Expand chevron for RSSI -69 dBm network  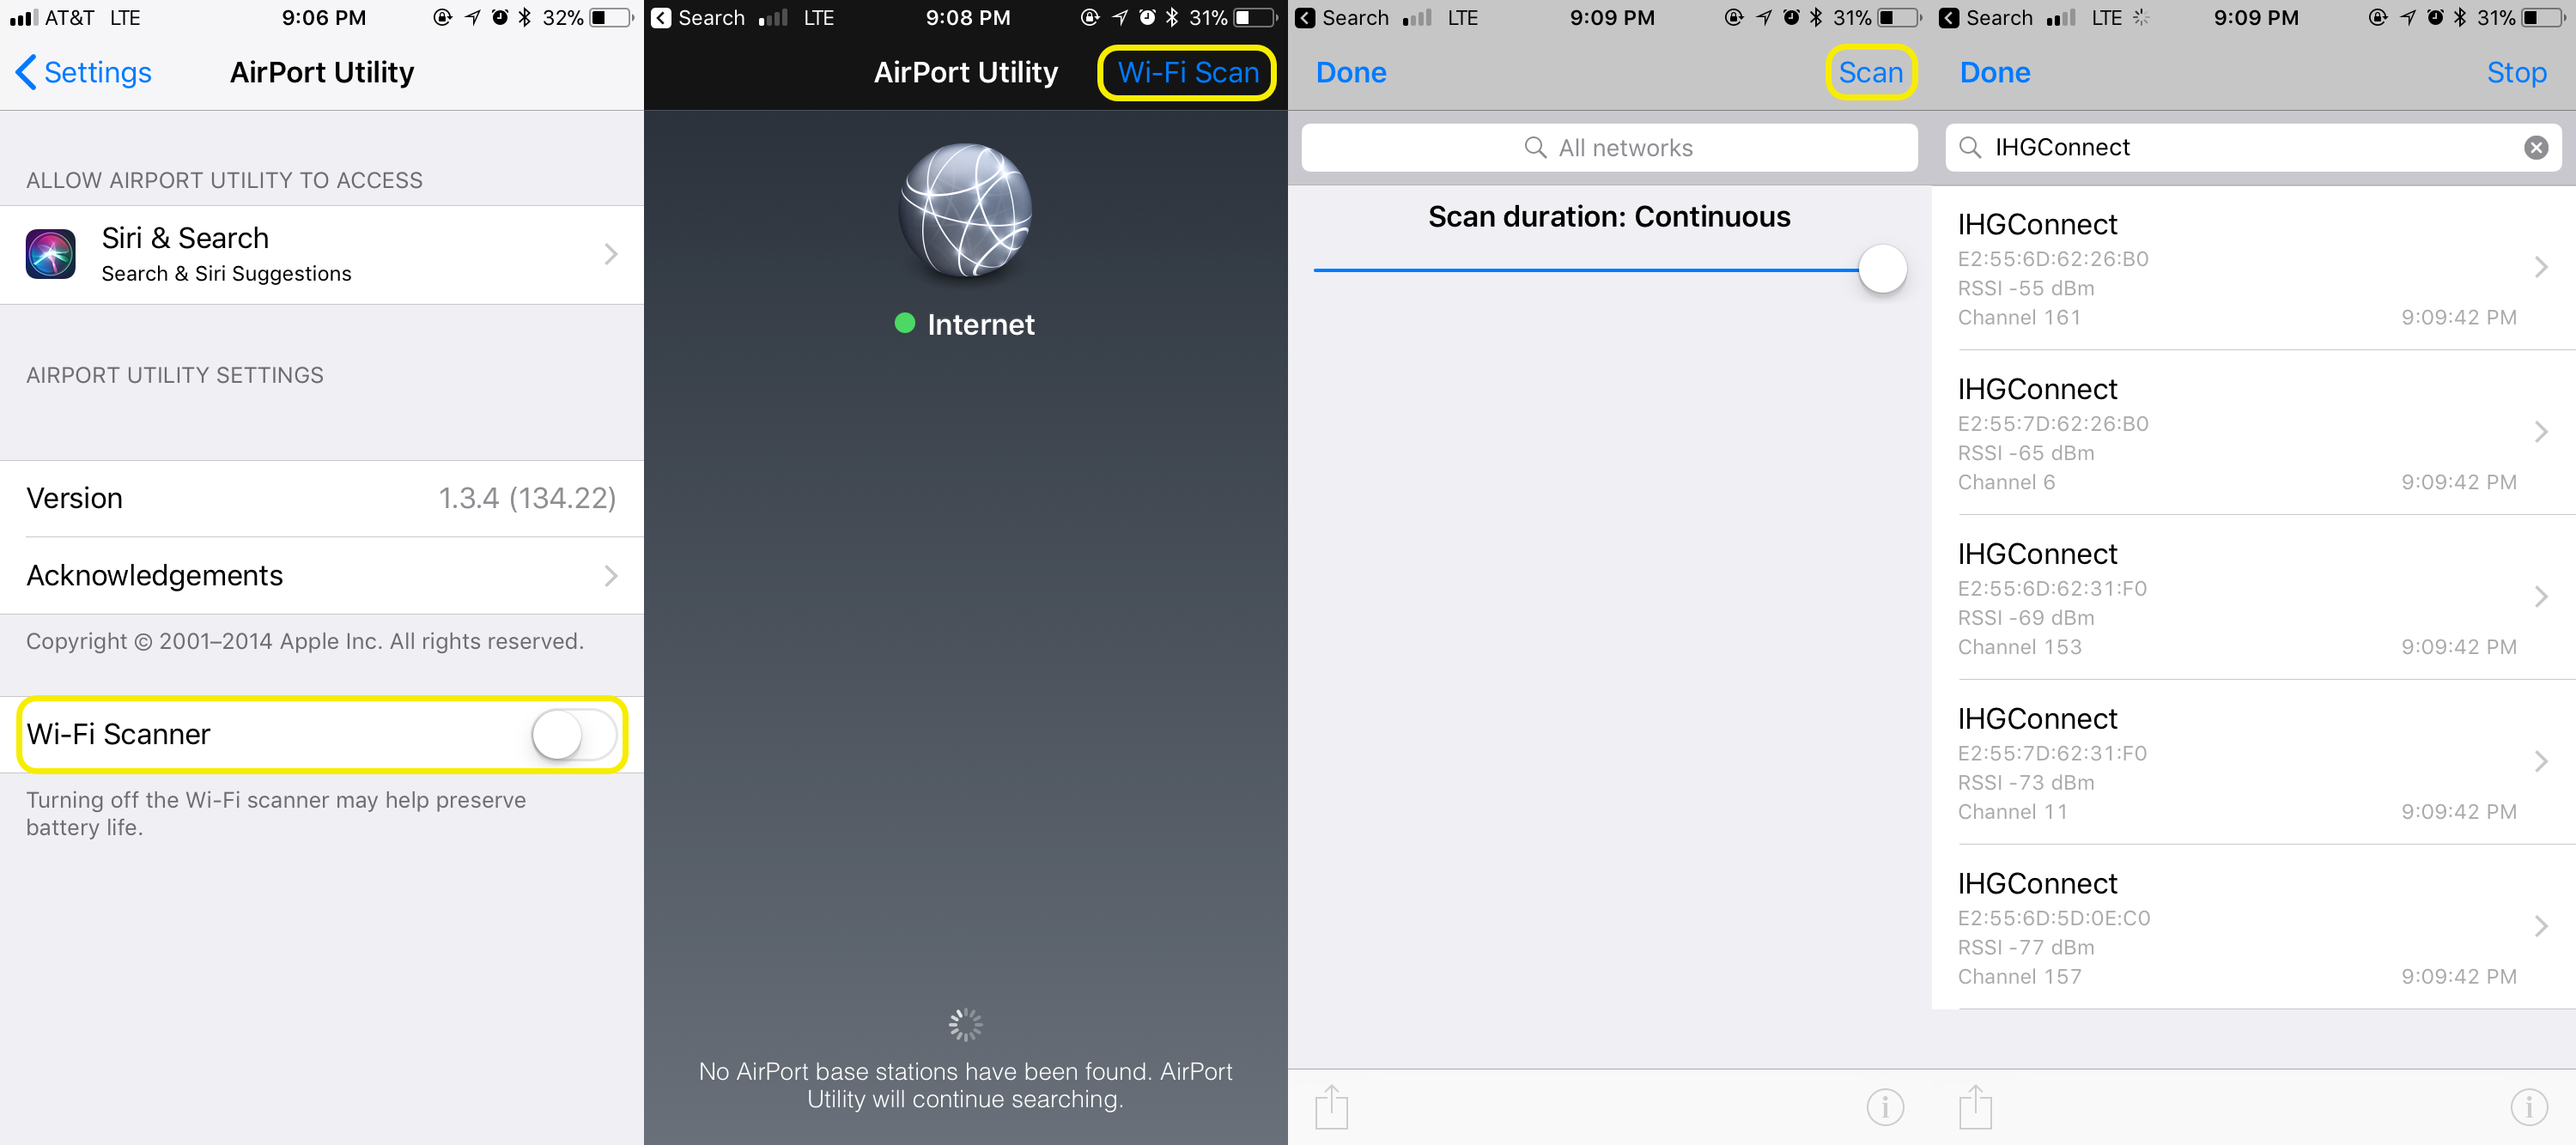pos(2541,597)
